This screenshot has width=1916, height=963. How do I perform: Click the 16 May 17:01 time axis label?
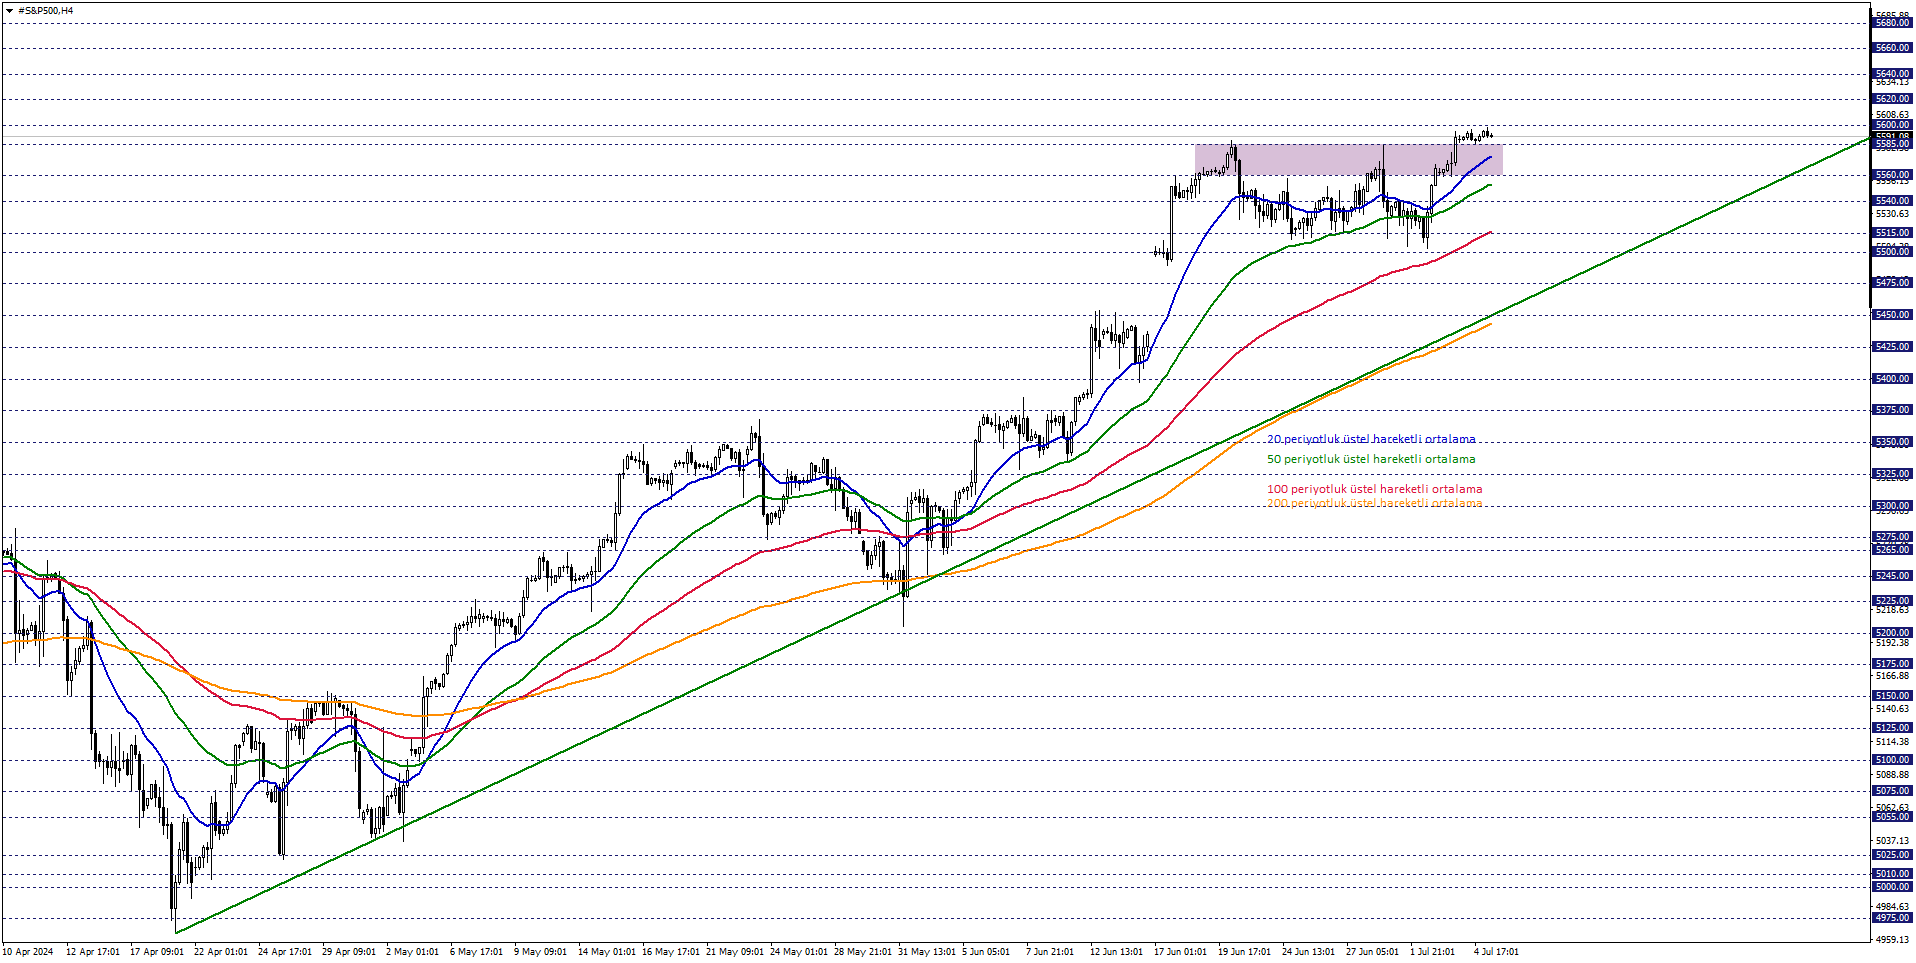point(670,952)
